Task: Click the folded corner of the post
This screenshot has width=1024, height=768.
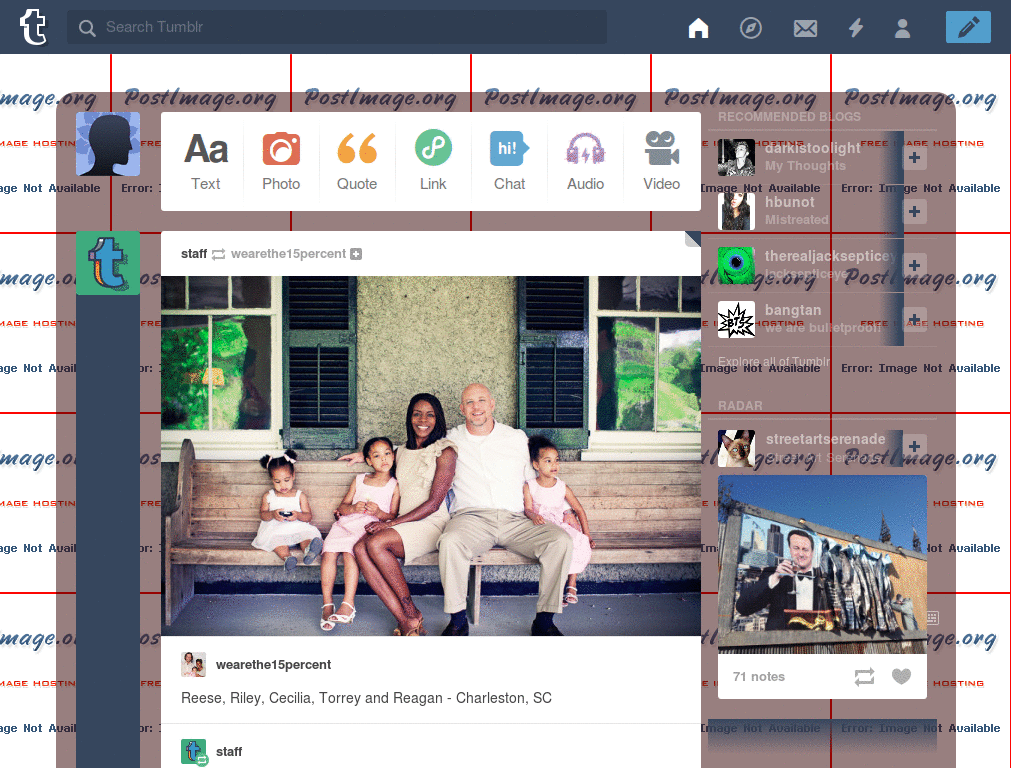Action: pos(693,239)
